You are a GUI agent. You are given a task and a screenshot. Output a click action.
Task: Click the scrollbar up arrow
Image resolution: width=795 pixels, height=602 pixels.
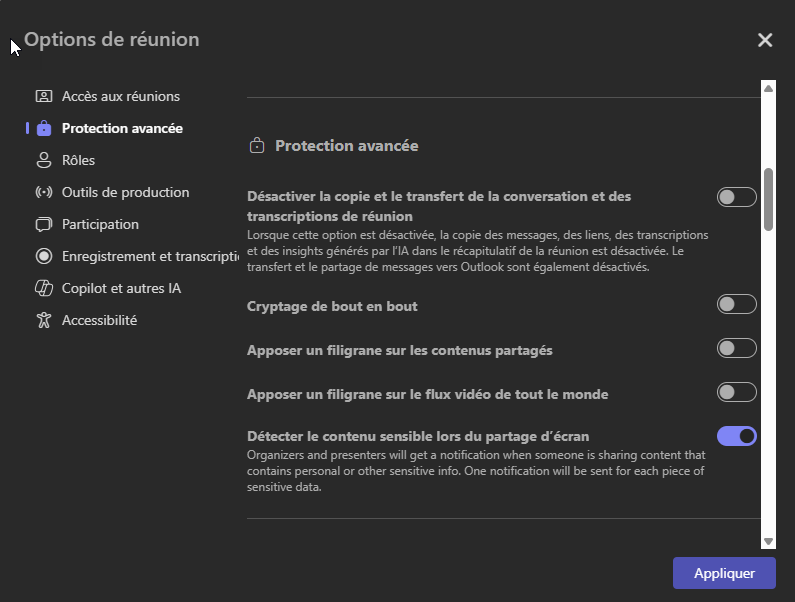[768, 88]
